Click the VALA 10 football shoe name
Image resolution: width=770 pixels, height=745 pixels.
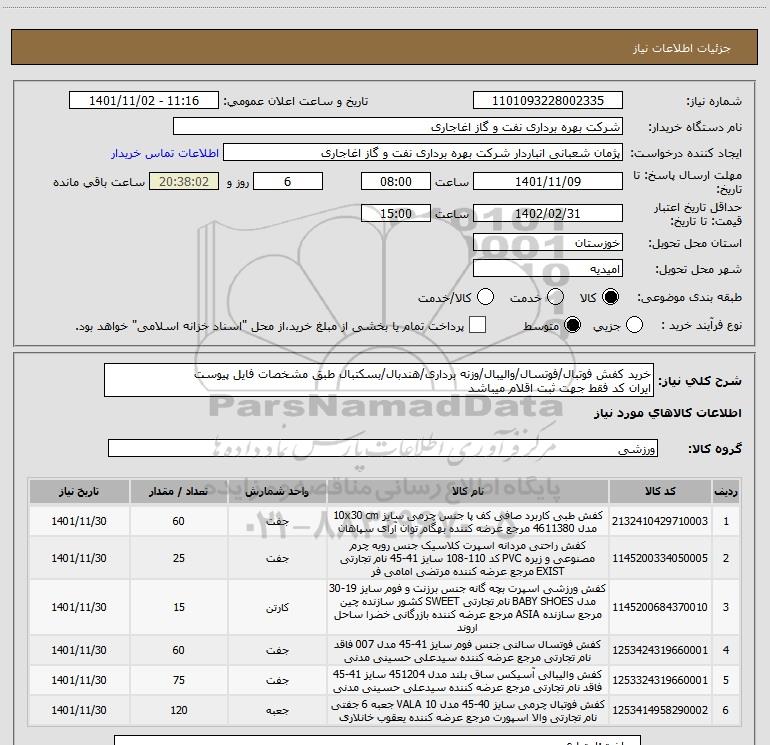[468, 710]
